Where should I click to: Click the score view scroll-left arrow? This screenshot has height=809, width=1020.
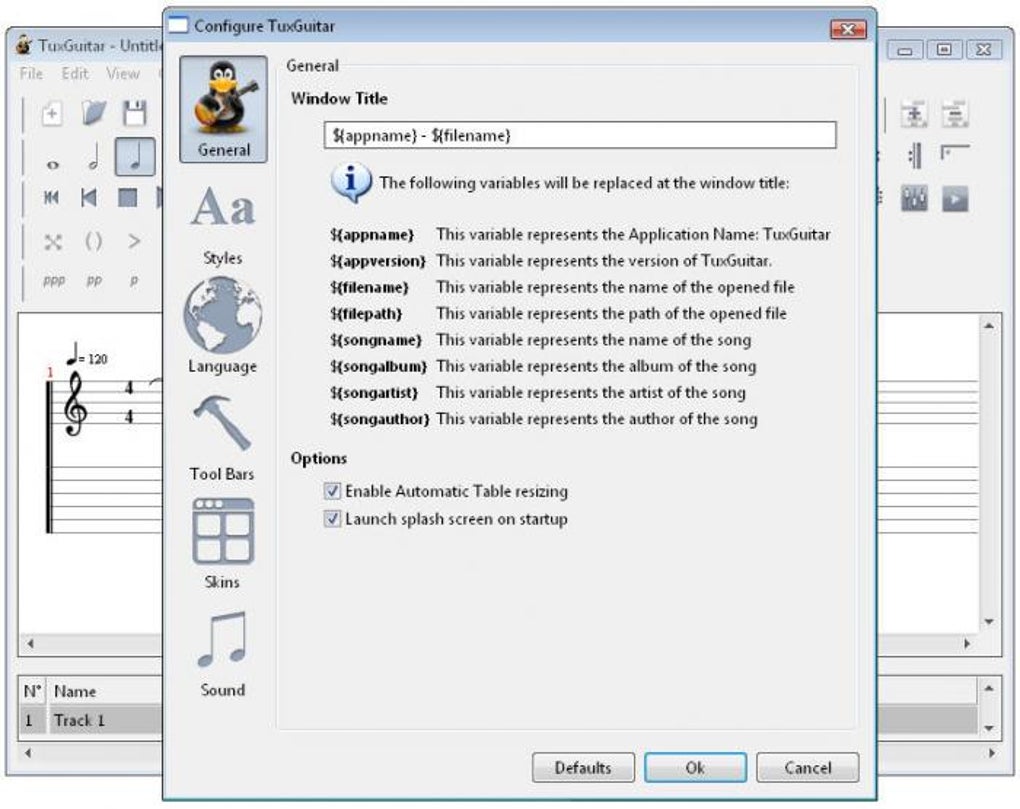[x=30, y=644]
